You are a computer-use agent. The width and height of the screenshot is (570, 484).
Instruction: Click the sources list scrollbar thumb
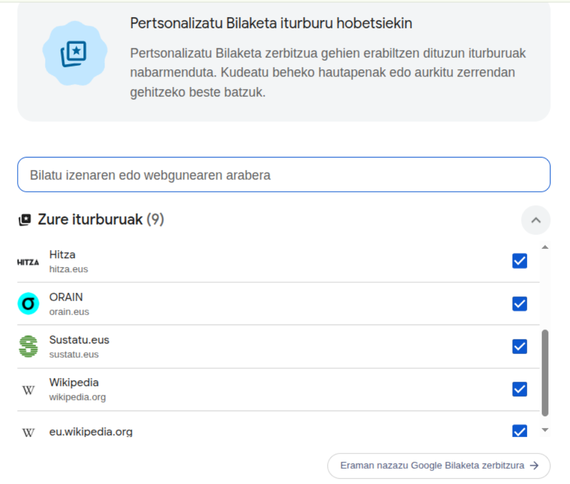click(x=545, y=373)
